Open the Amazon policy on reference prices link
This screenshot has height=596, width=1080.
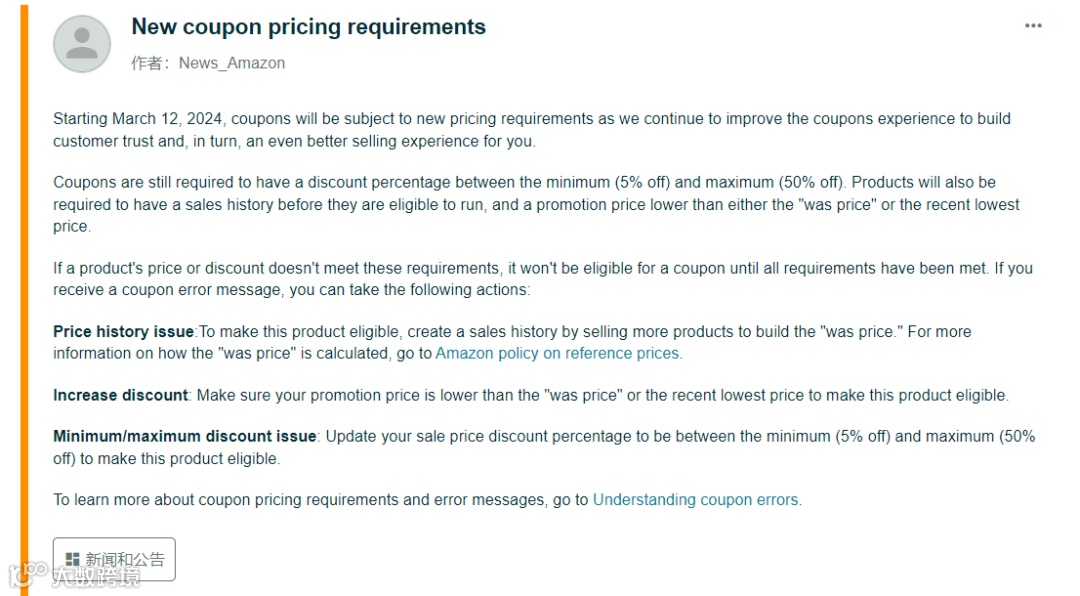point(558,353)
